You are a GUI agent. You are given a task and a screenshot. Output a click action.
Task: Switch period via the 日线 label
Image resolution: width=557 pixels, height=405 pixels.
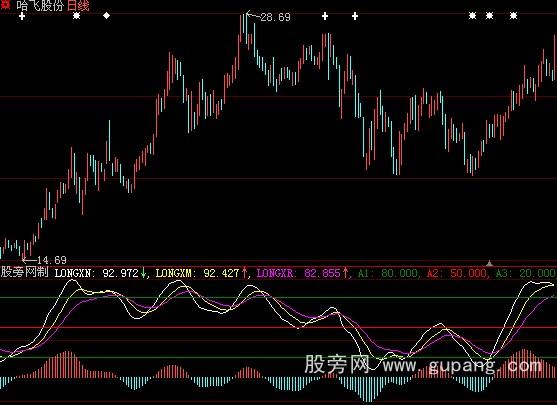(x=78, y=5)
